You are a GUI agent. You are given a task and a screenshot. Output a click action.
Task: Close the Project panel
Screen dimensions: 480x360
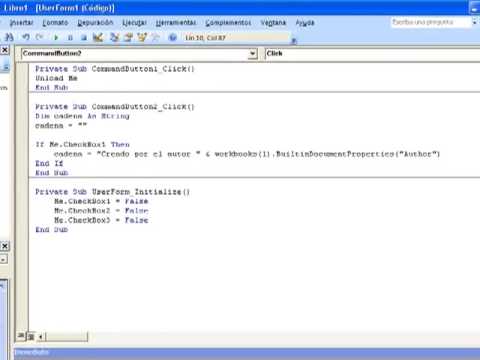coord(5,50)
